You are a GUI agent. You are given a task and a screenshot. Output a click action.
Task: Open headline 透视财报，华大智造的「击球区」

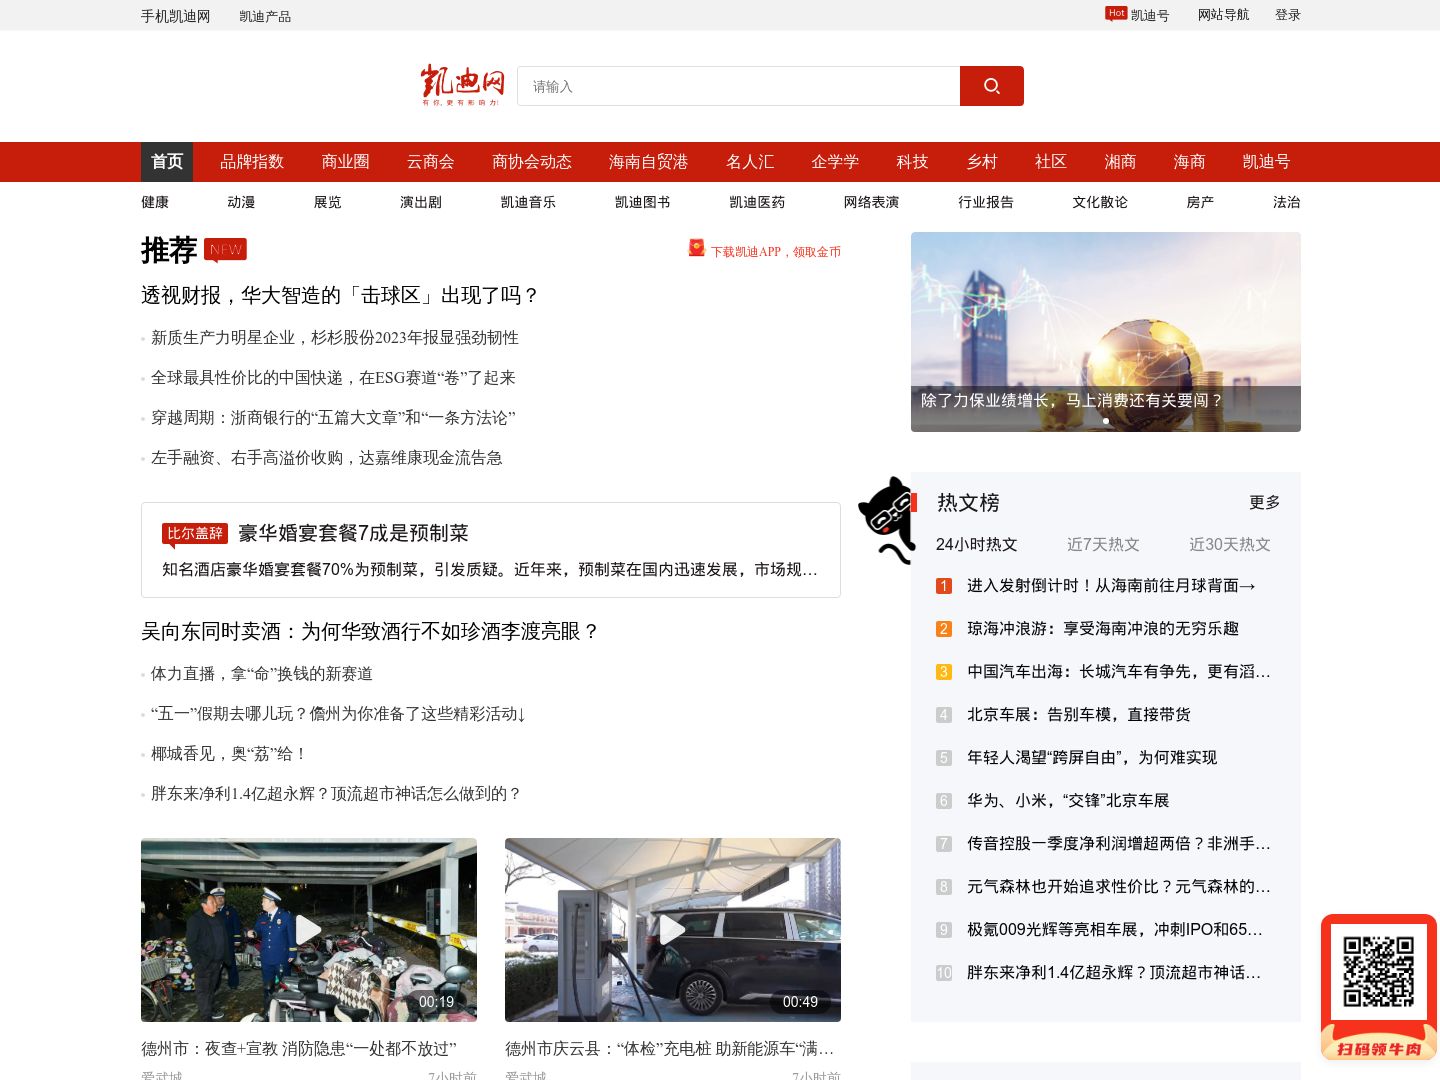pyautogui.click(x=340, y=295)
